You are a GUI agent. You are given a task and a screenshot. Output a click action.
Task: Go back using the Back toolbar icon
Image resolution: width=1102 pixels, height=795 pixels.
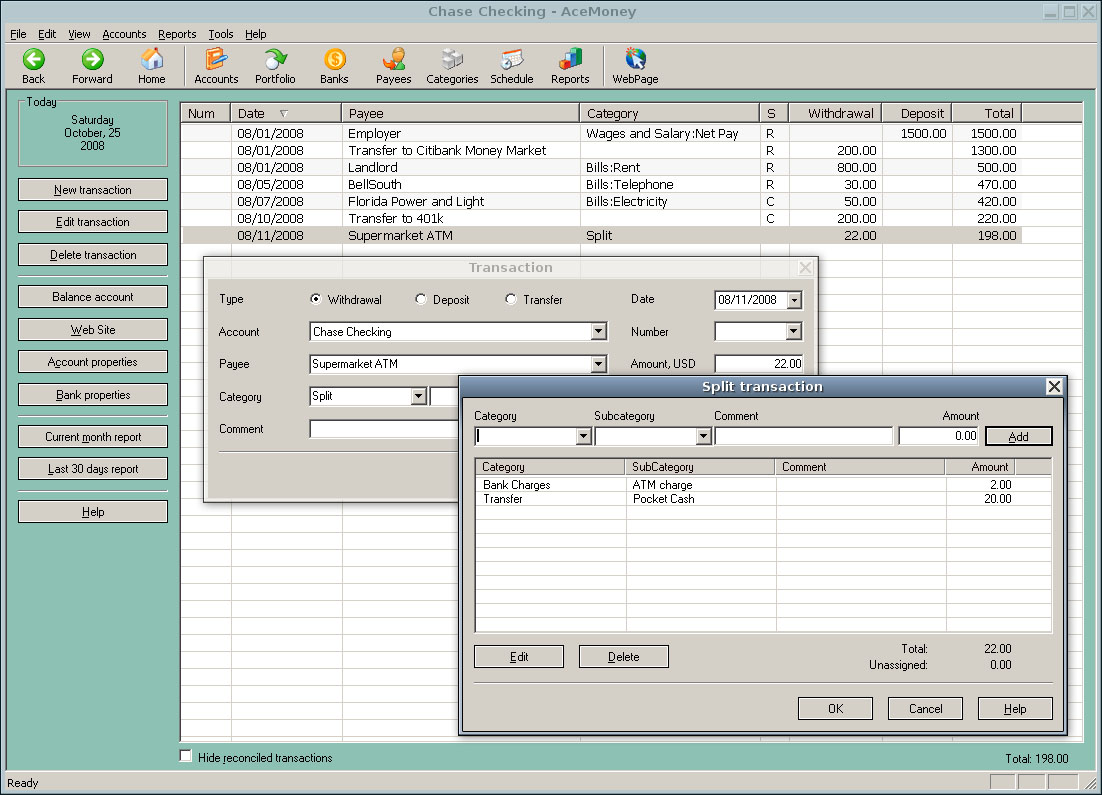coord(33,66)
